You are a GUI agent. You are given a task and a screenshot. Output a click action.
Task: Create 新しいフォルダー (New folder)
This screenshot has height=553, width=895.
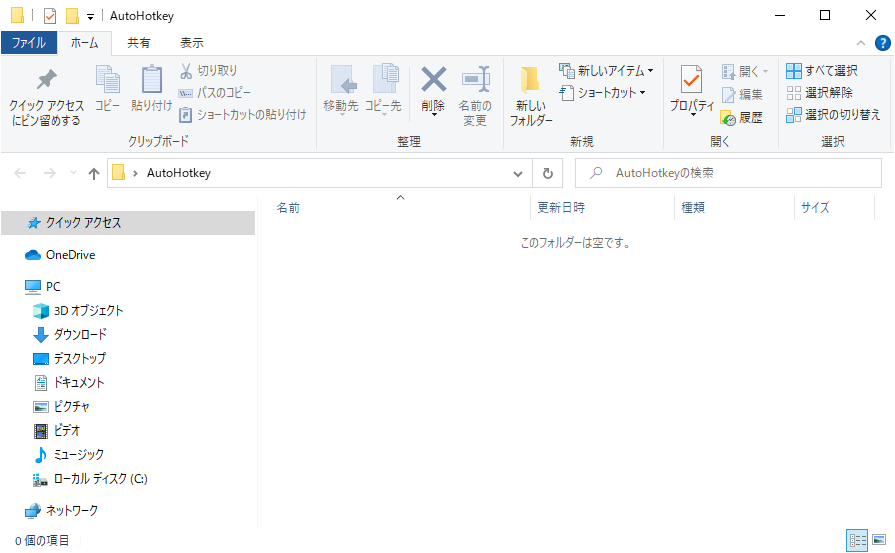(x=531, y=96)
